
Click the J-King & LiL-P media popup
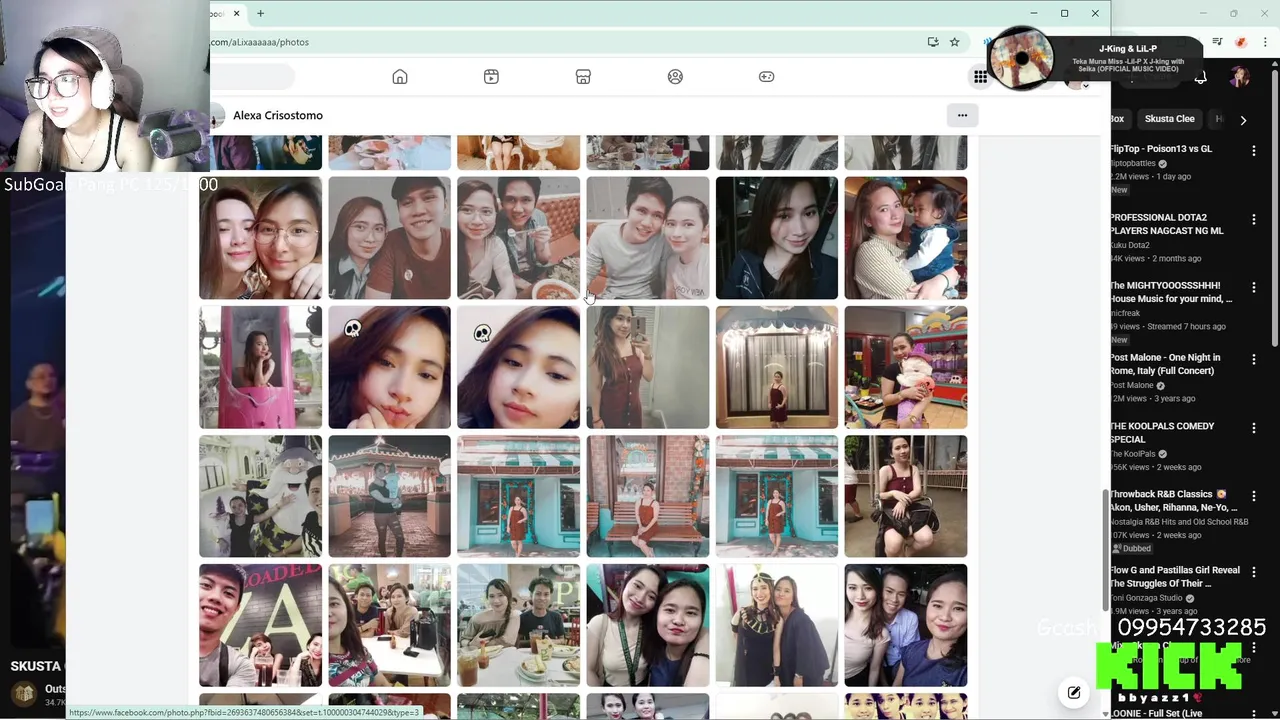click(x=1094, y=60)
